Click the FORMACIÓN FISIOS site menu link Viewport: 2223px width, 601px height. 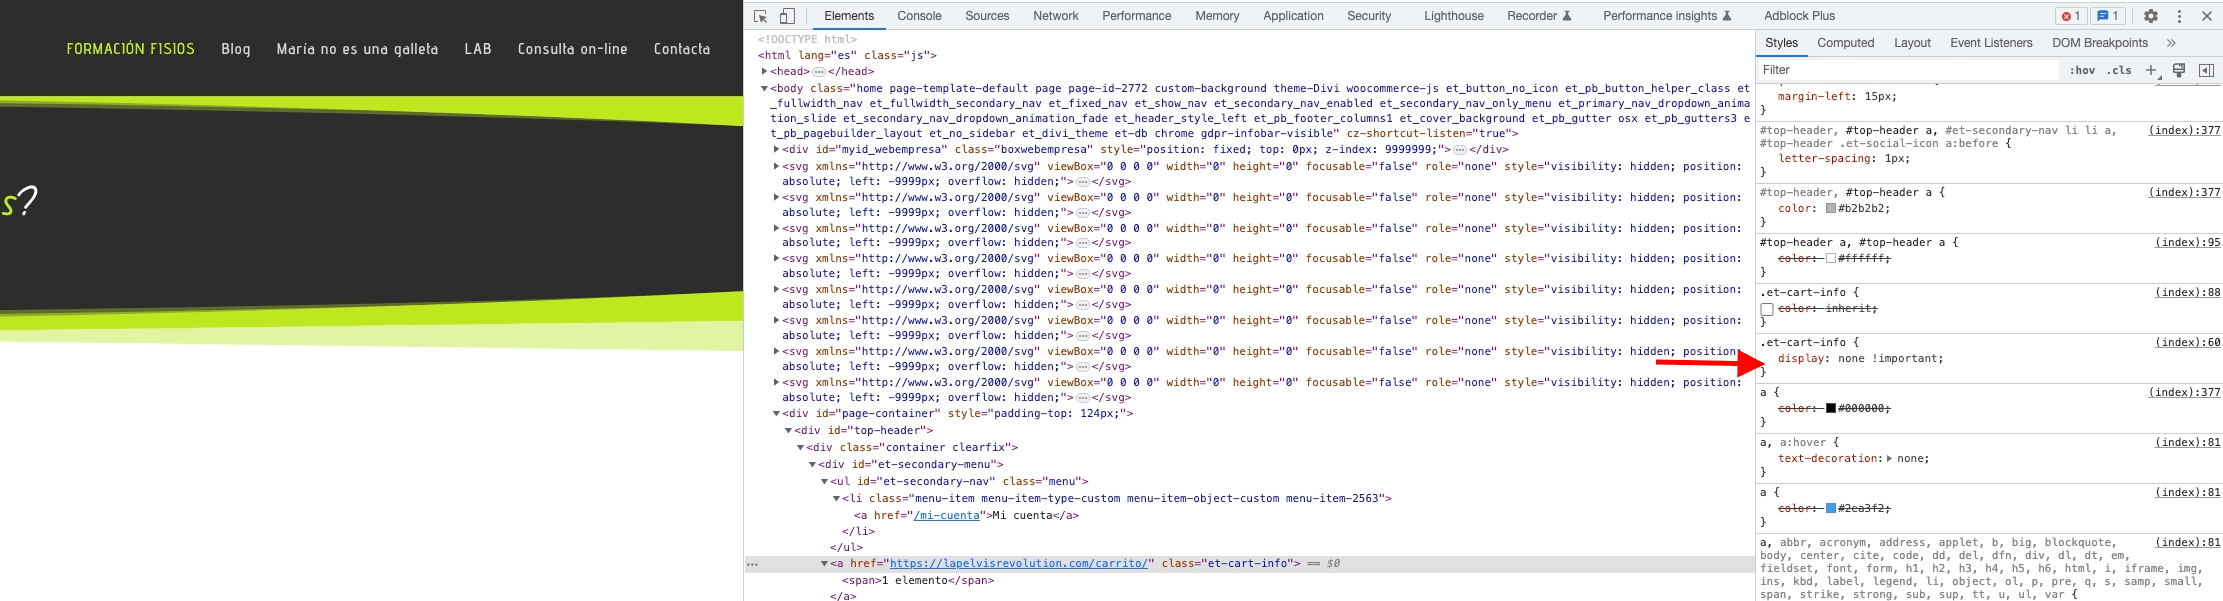point(131,49)
